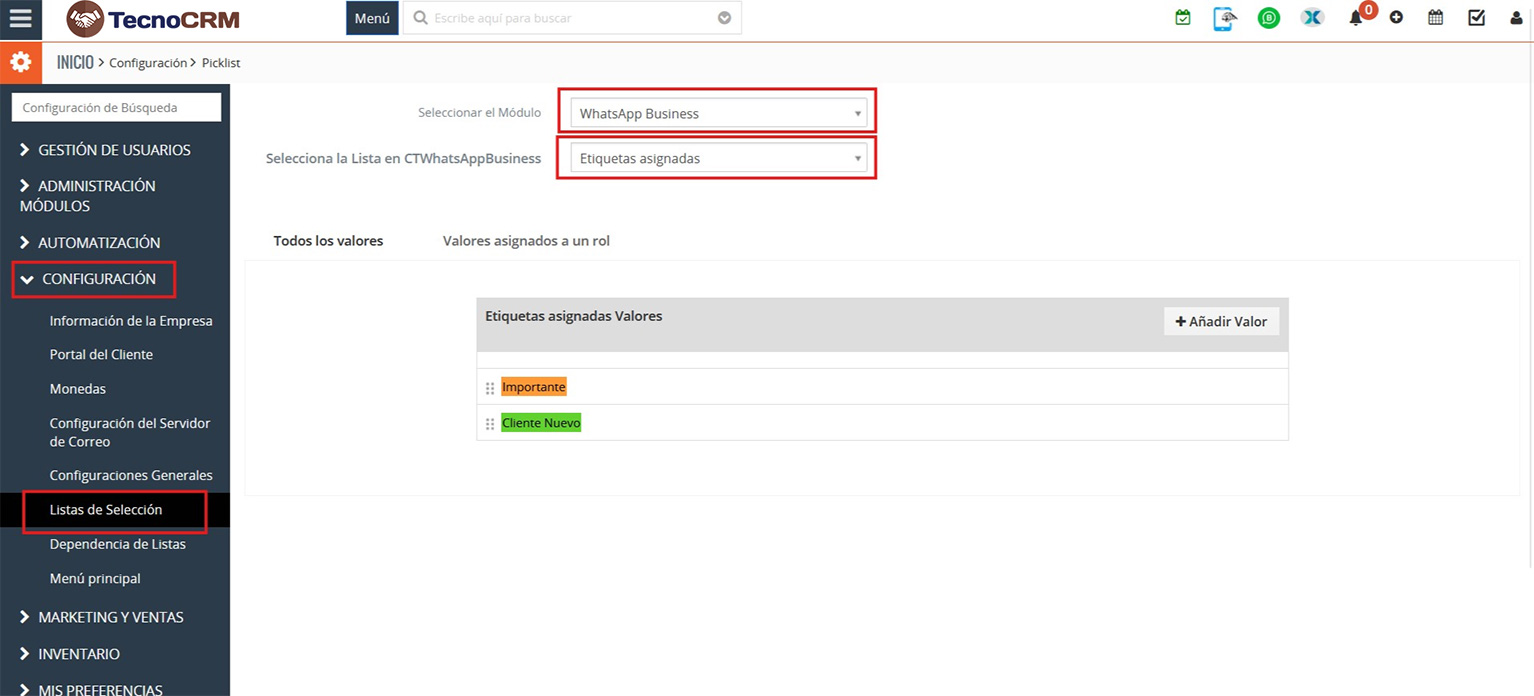Click the Añadir Valor button
Image resolution: width=1534 pixels, height=696 pixels.
click(x=1221, y=321)
